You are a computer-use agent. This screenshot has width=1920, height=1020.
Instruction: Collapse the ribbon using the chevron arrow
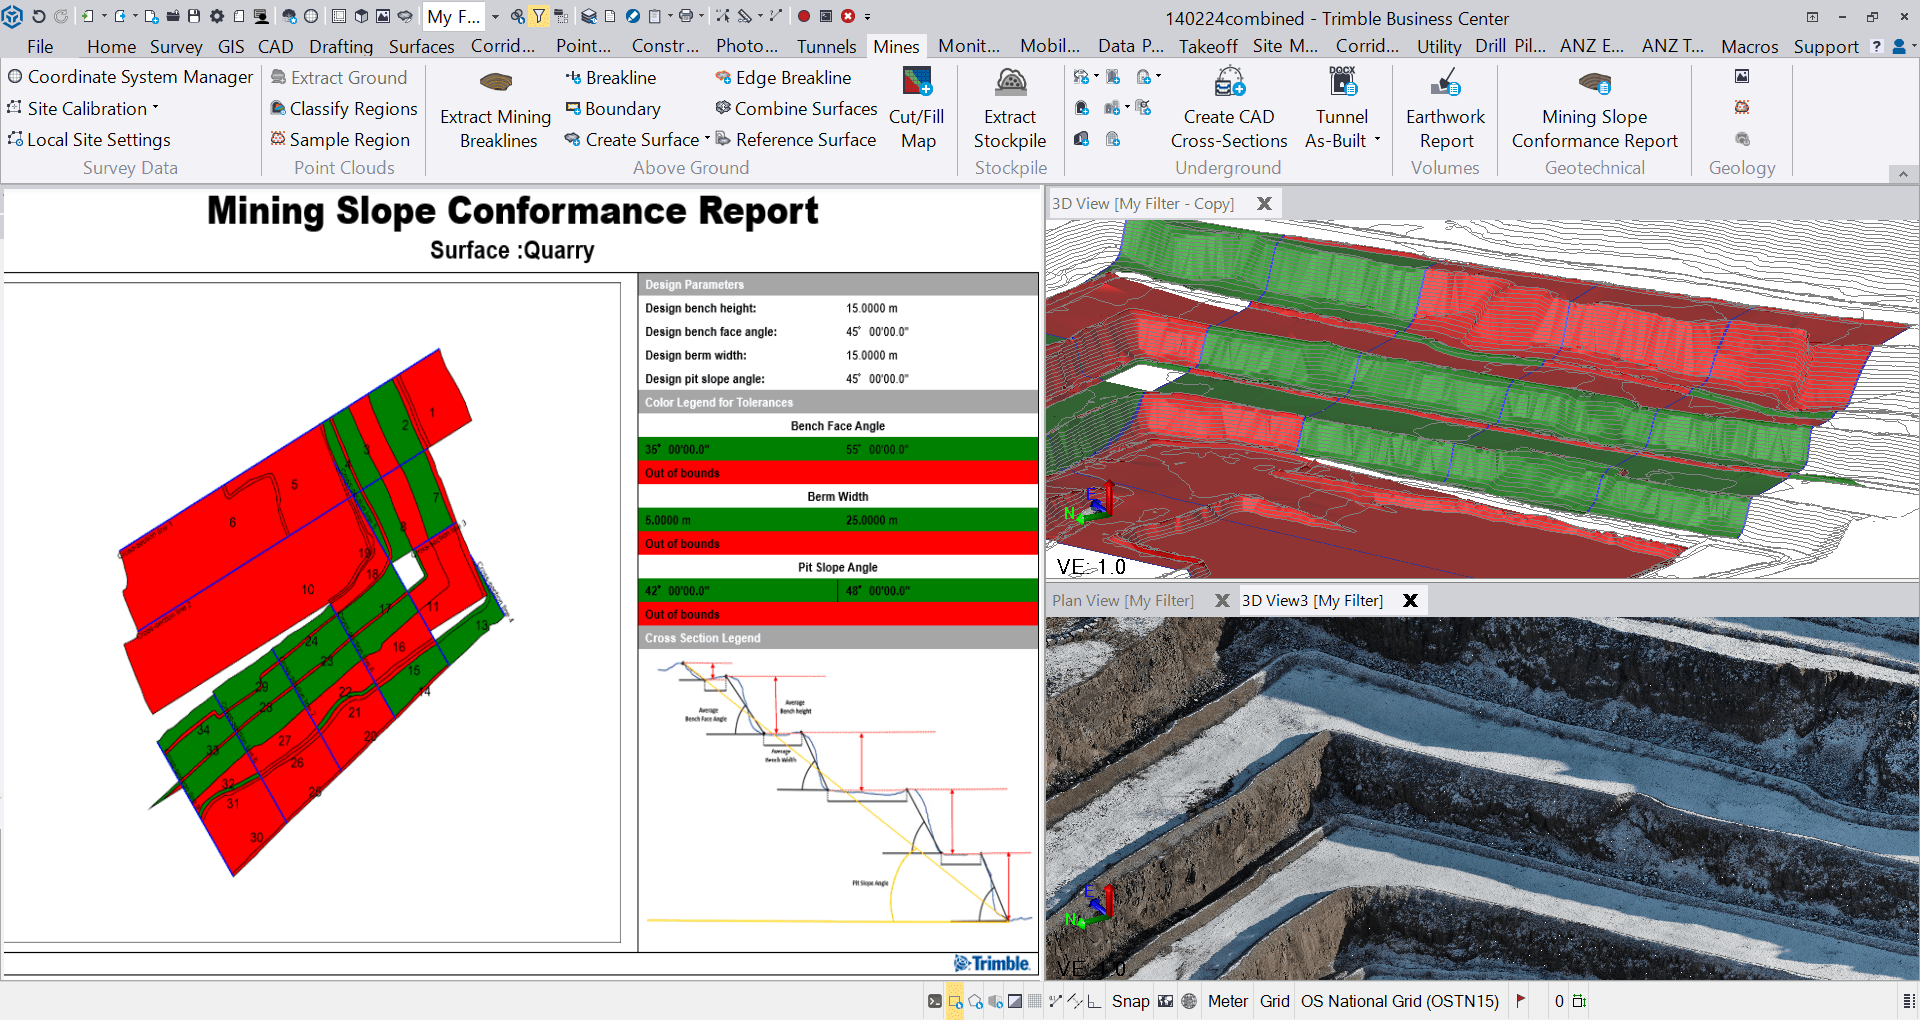[x=1903, y=174]
